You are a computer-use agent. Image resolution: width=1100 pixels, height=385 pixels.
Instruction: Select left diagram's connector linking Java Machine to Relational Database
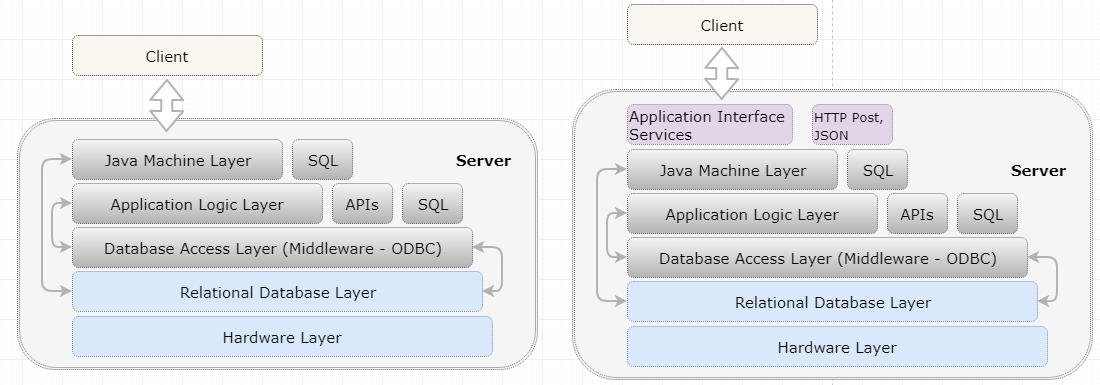click(x=43, y=224)
